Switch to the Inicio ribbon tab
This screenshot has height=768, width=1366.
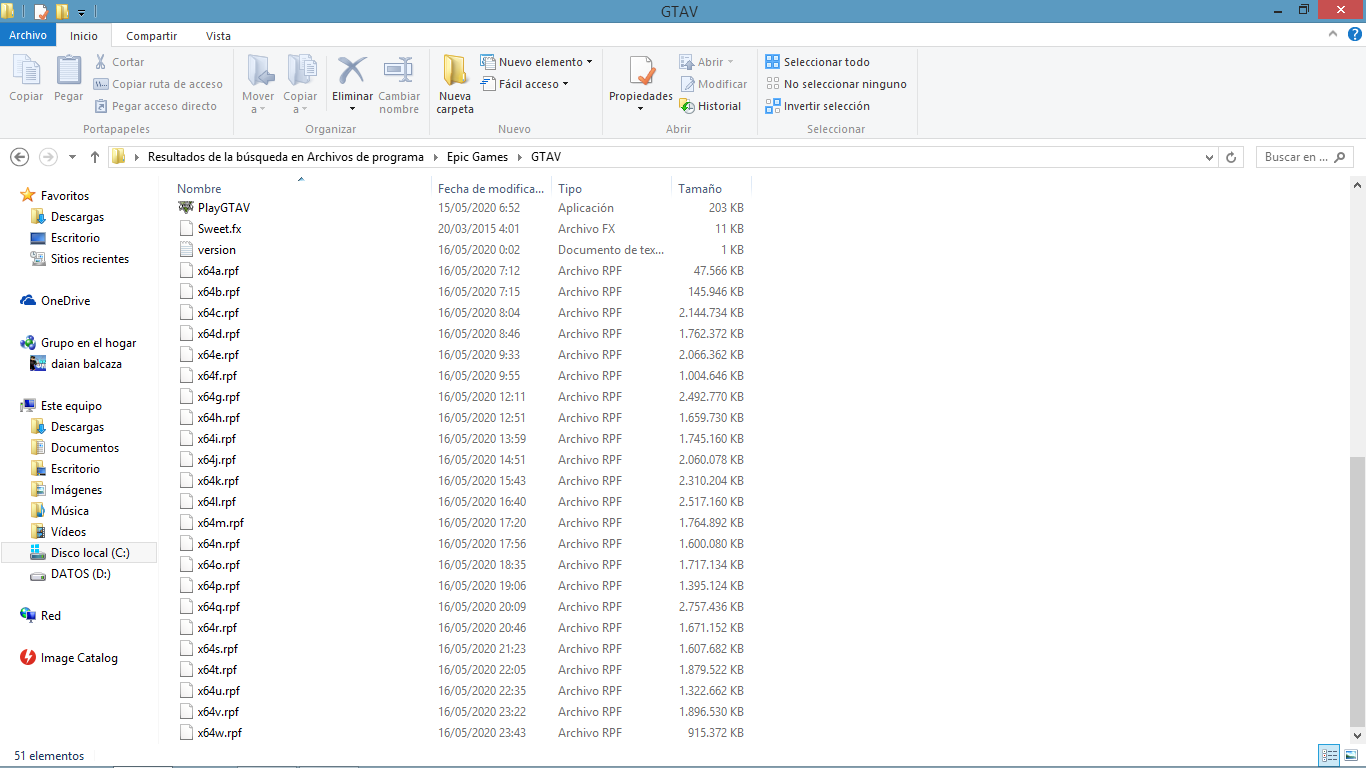click(x=84, y=35)
